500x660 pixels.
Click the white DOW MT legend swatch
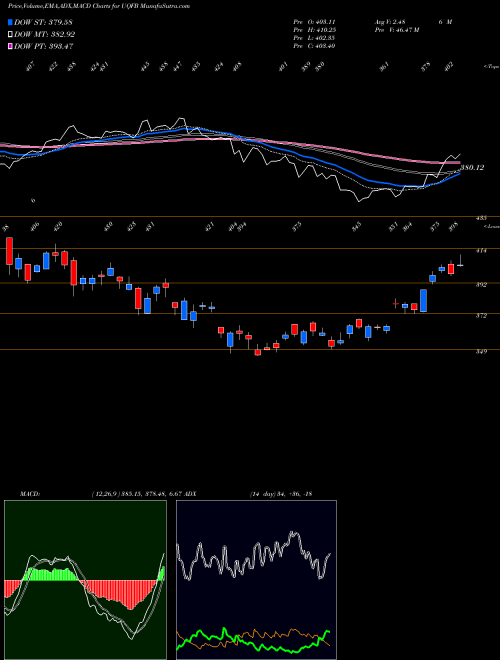[x=11, y=34]
